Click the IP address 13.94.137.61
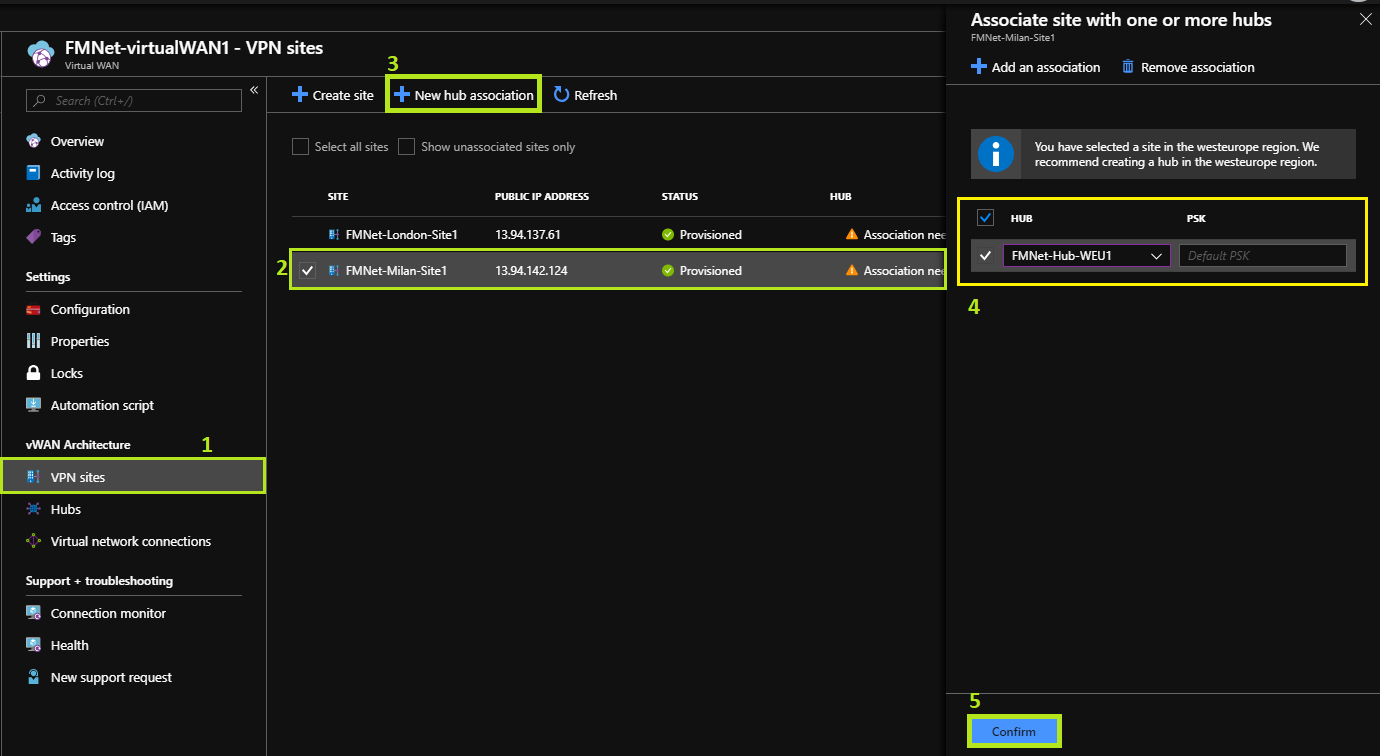1380x756 pixels. coord(528,235)
